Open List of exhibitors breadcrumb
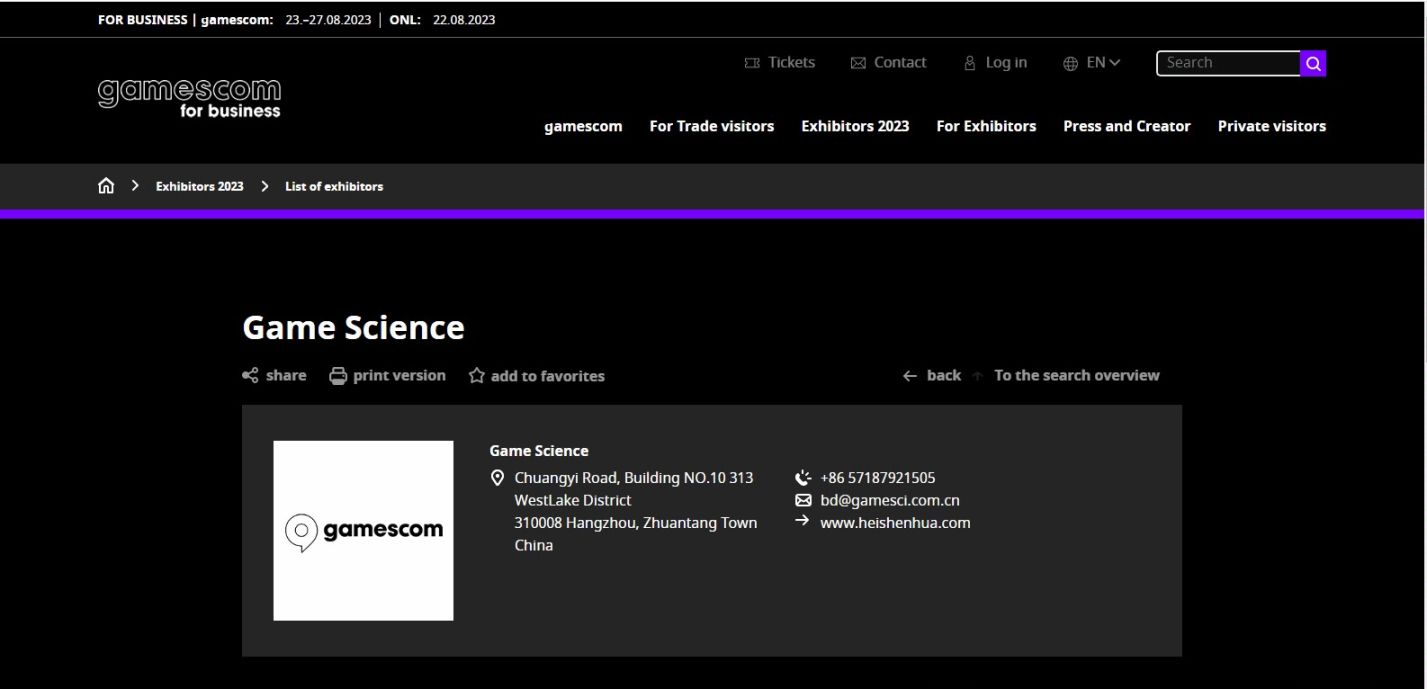 pyautogui.click(x=334, y=186)
